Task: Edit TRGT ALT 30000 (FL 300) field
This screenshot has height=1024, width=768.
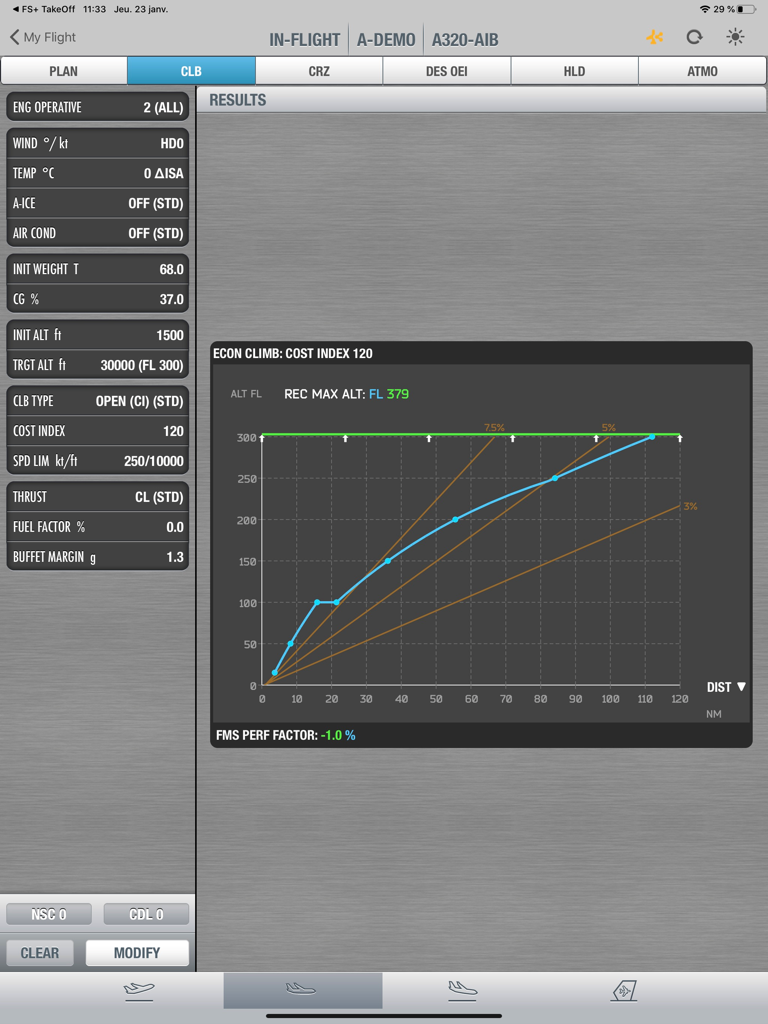Action: tap(98, 365)
